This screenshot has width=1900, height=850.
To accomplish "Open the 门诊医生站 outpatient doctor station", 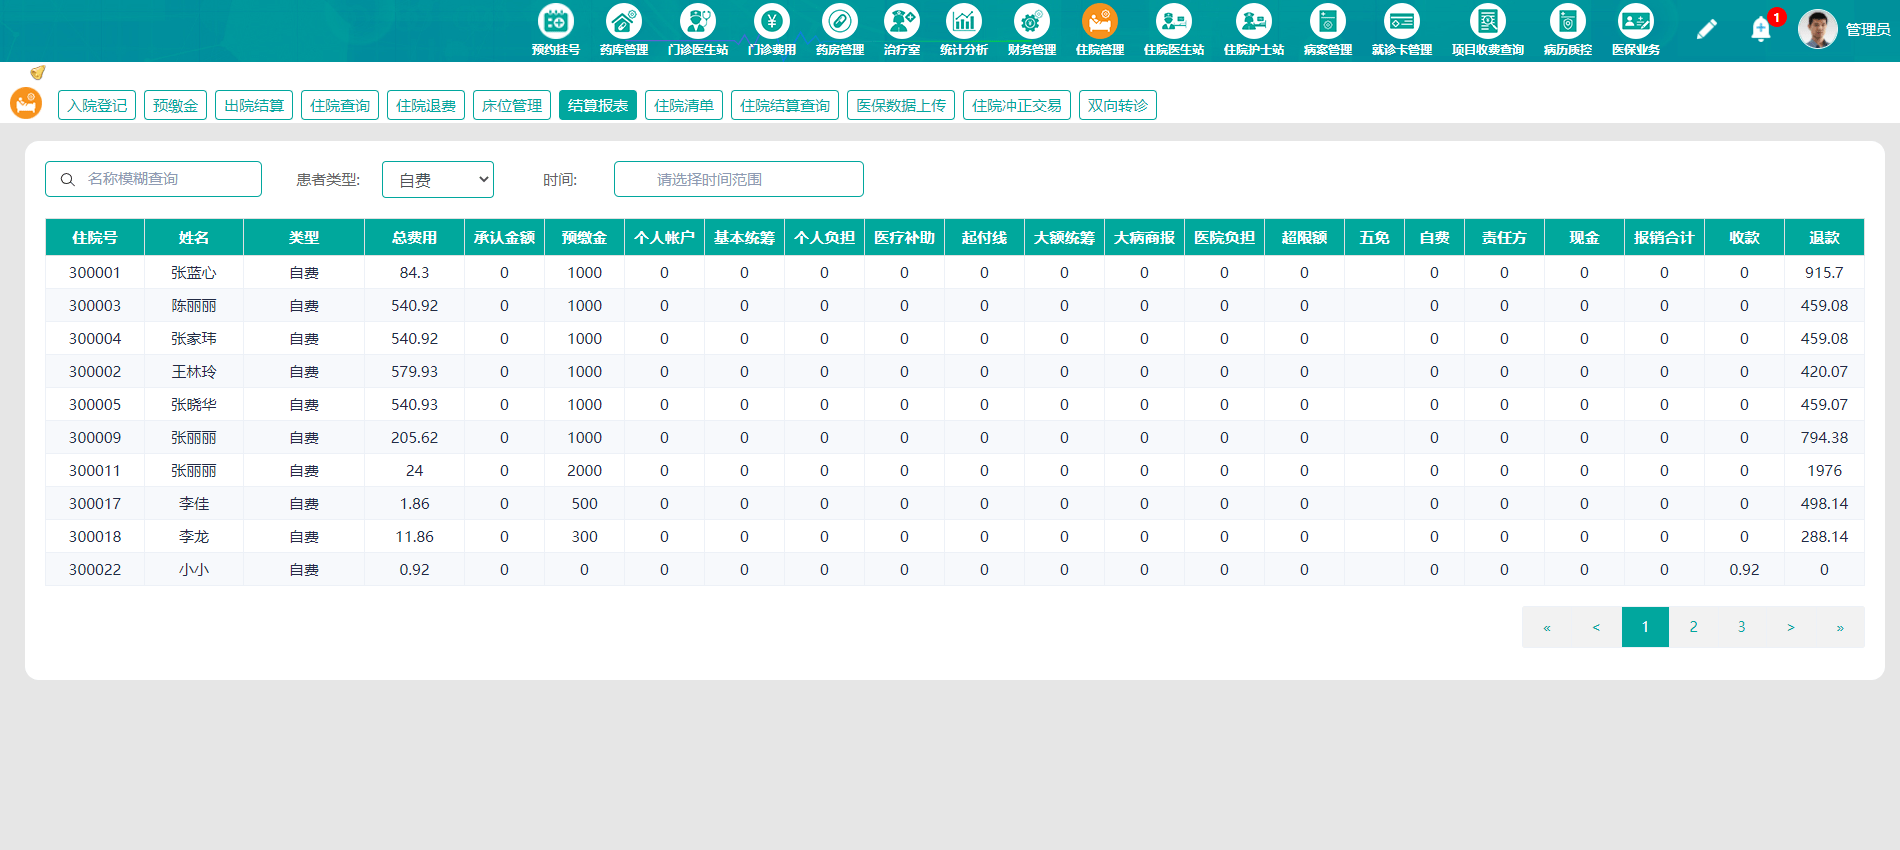I will [698, 30].
